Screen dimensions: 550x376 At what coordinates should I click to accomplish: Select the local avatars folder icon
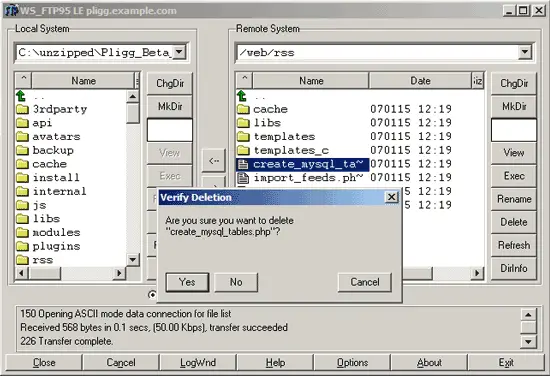pyautogui.click(x=22, y=137)
